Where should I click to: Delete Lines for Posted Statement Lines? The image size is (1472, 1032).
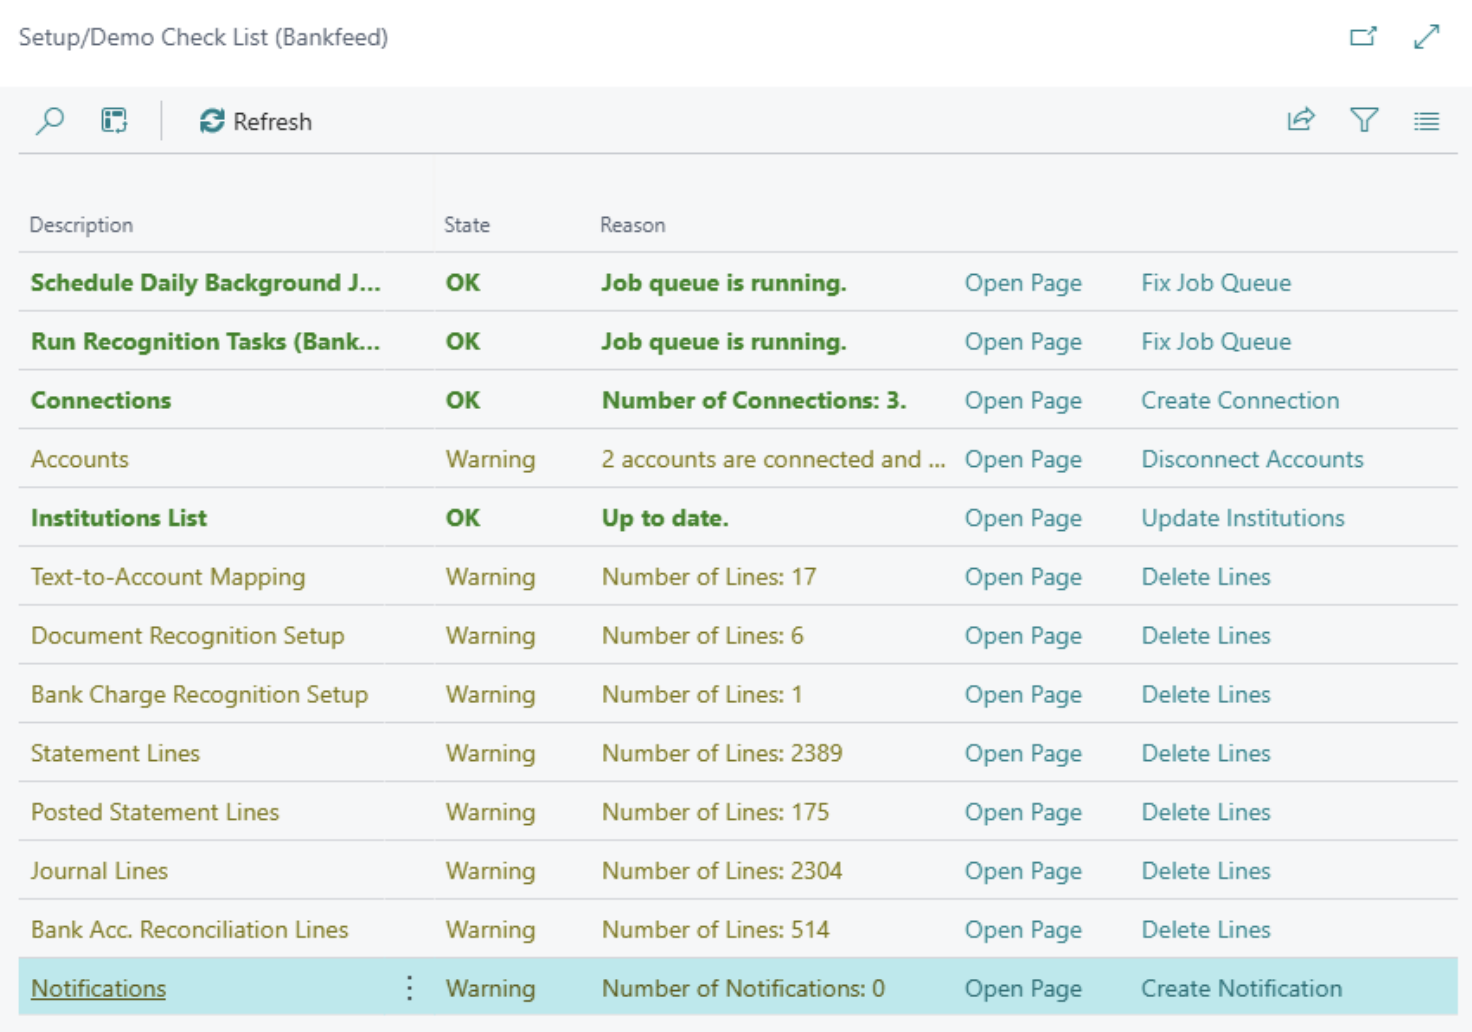1206,812
